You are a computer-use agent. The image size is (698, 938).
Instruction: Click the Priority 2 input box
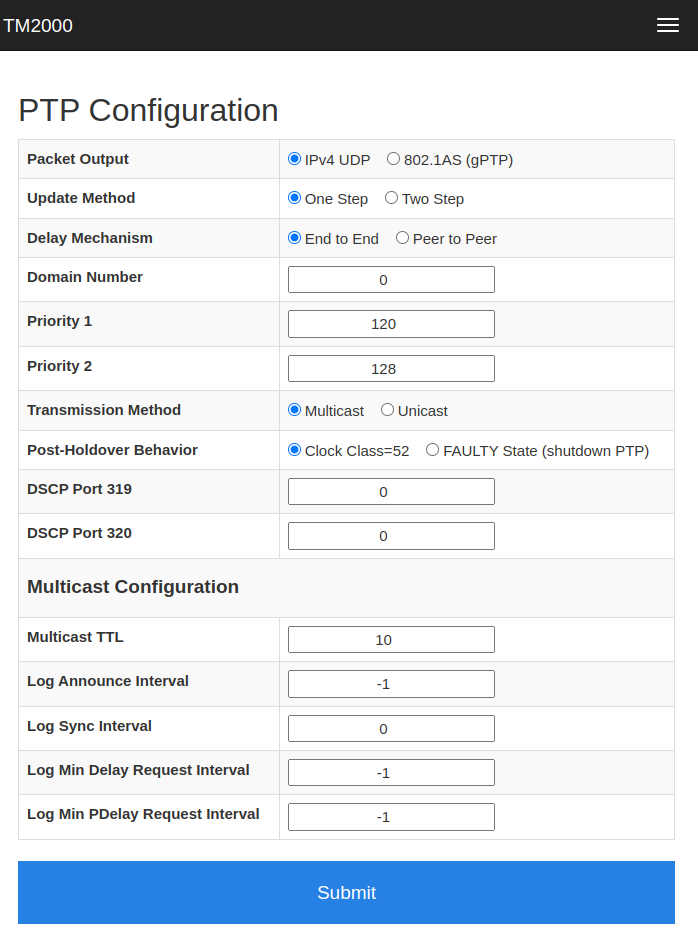point(391,368)
